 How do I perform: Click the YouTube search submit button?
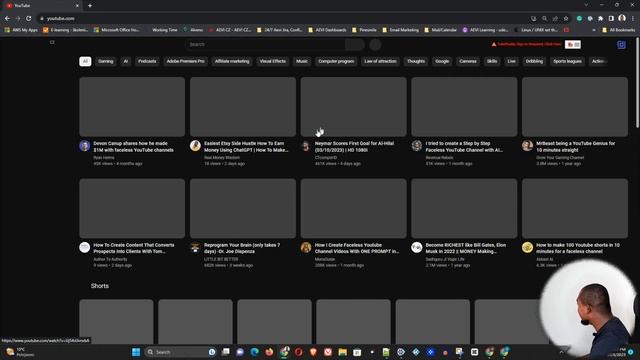[355, 44]
